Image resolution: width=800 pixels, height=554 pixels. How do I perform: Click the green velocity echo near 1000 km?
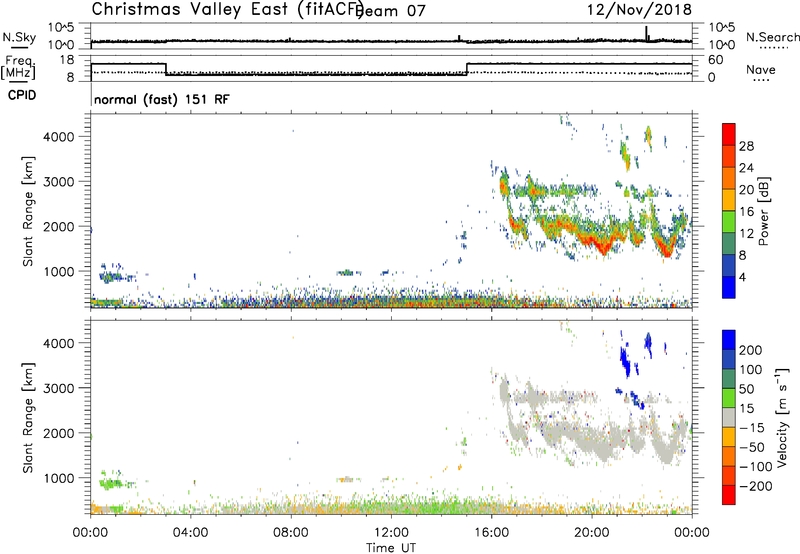click(x=112, y=482)
